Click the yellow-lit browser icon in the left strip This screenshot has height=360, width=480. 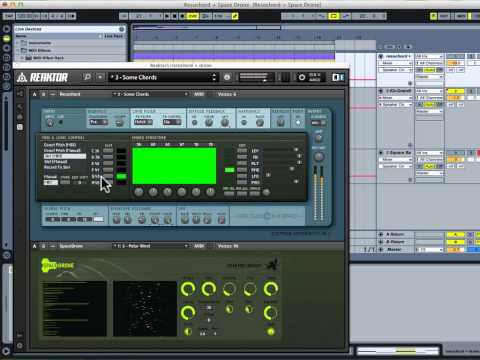coord(6,39)
